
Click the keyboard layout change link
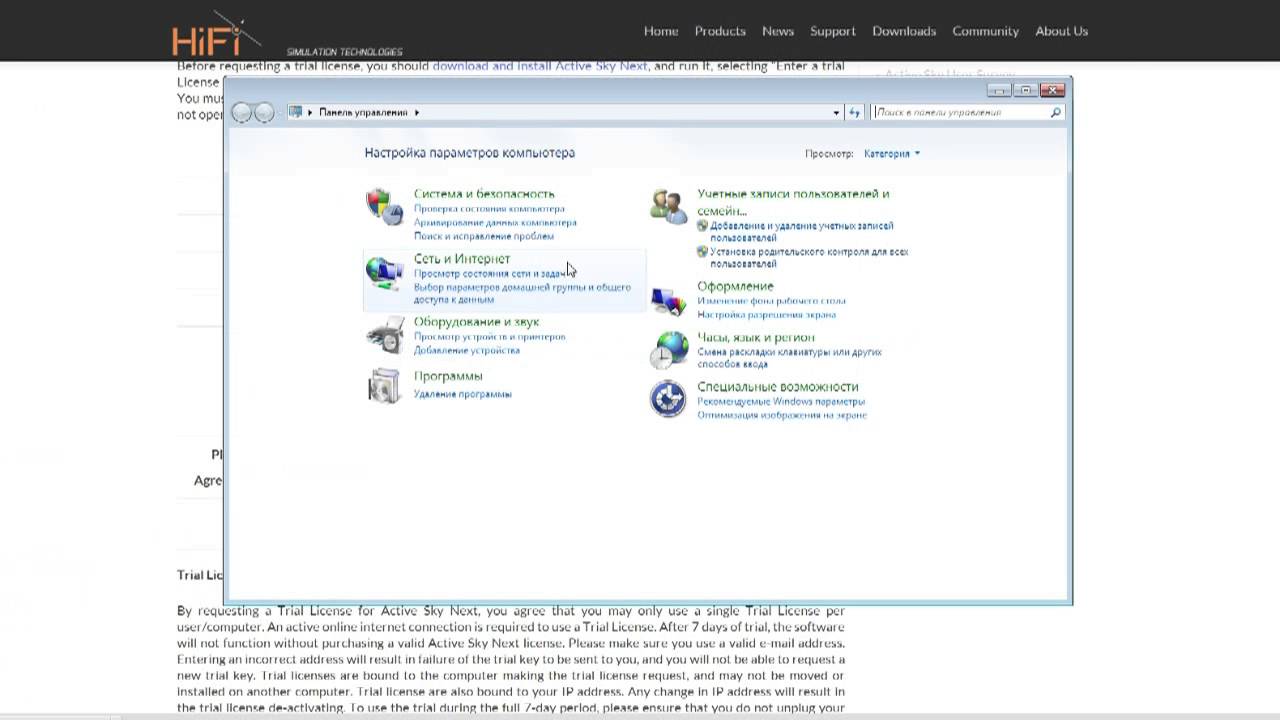(789, 358)
